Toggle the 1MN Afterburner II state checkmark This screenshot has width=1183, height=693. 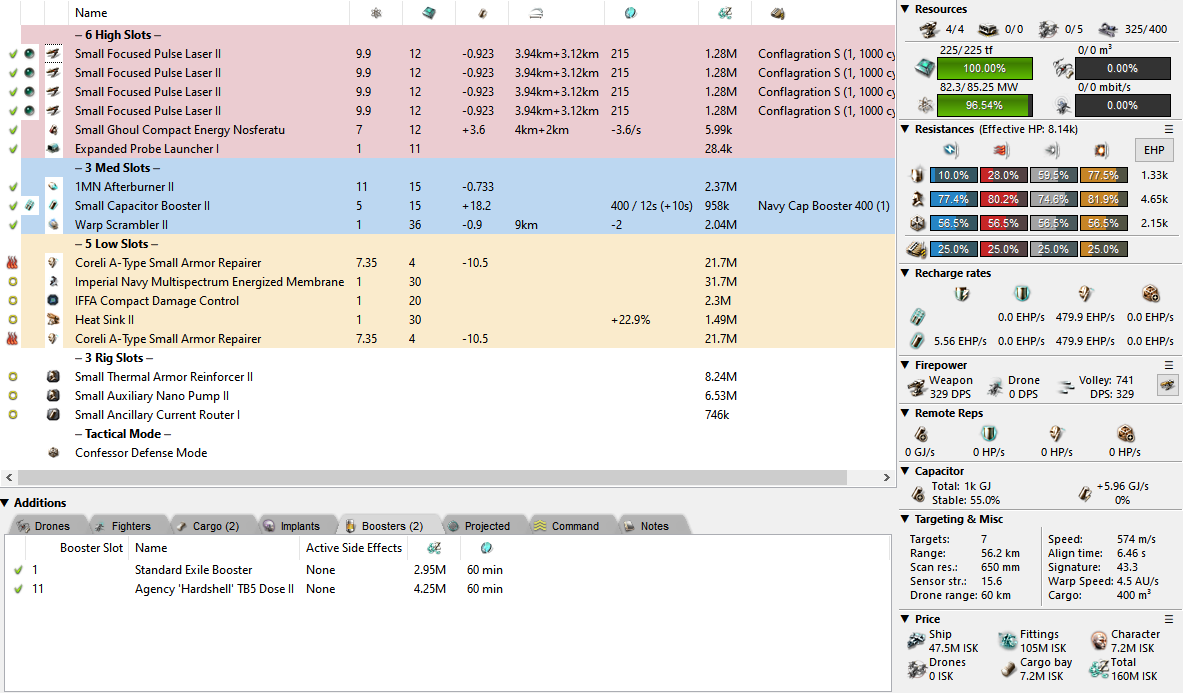click(x=12, y=187)
